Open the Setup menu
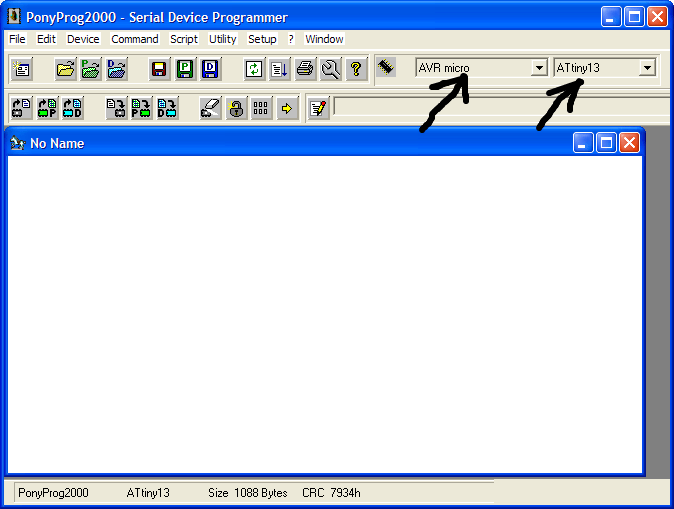Screen dimensions: 674x509 262,39
